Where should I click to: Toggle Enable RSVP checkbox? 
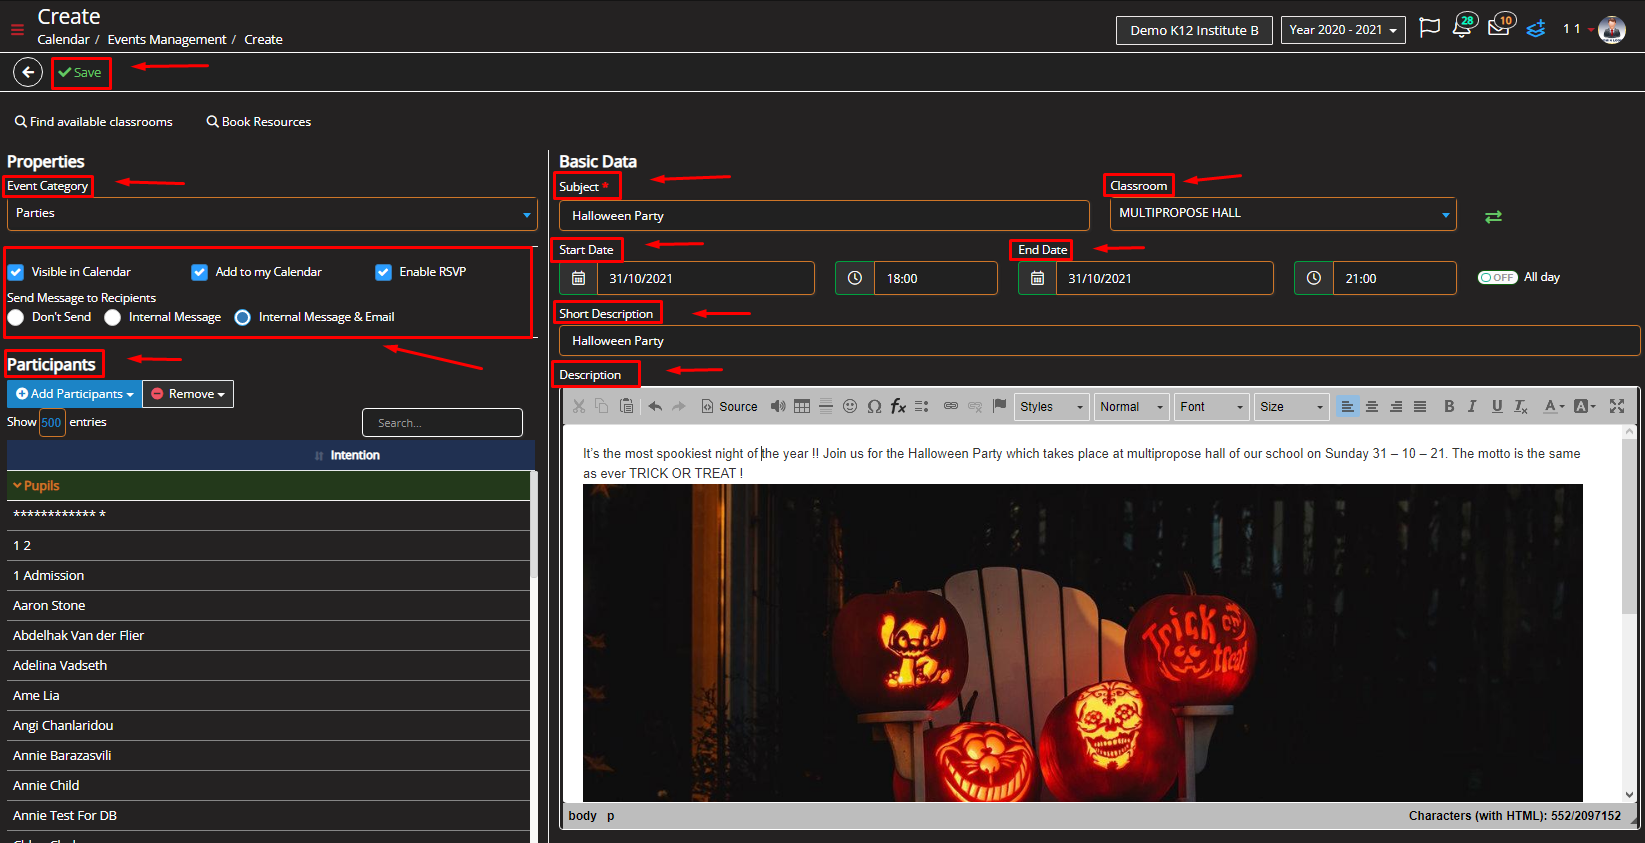point(383,272)
